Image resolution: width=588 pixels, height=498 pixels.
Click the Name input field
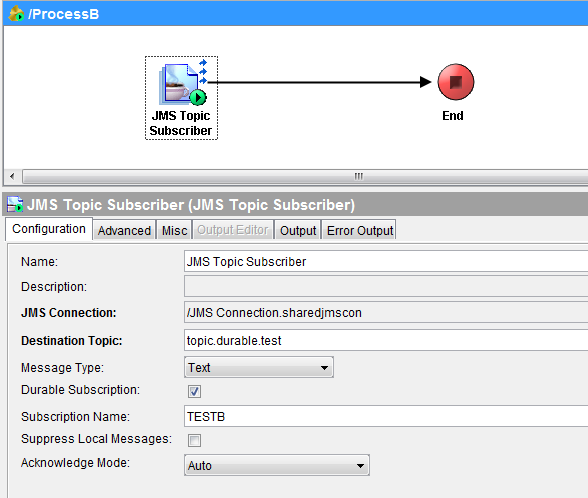click(x=386, y=261)
